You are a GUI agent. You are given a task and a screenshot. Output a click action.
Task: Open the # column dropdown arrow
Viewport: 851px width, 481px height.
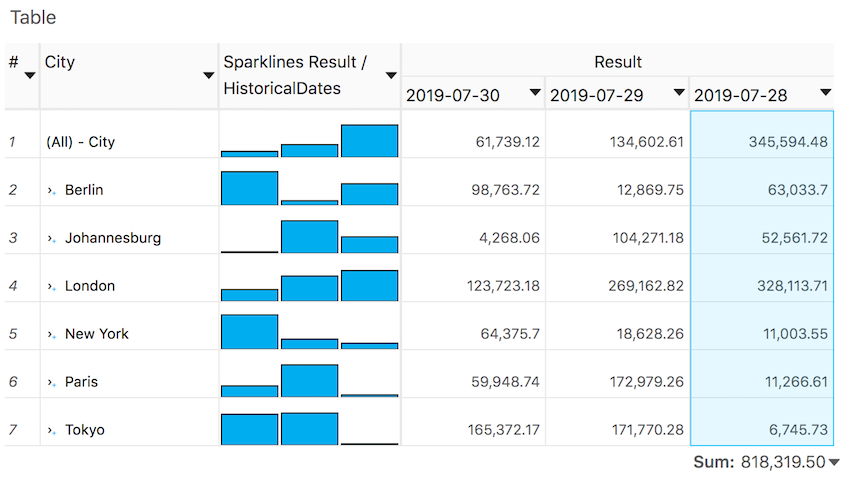point(30,75)
